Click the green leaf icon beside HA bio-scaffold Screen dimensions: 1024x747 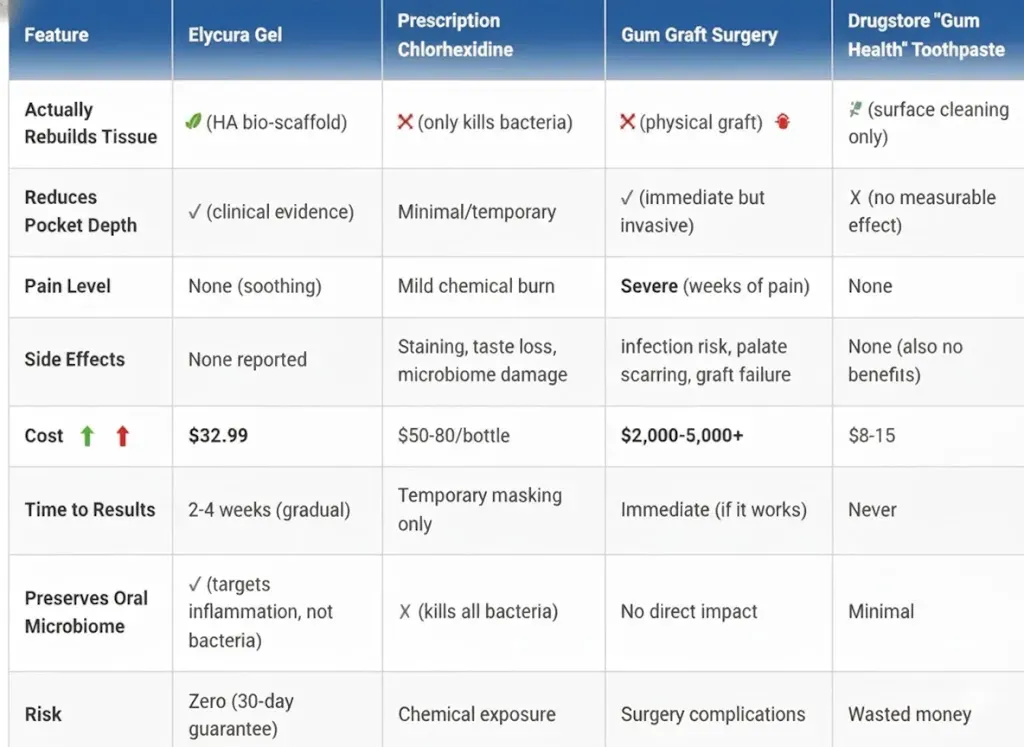194,122
